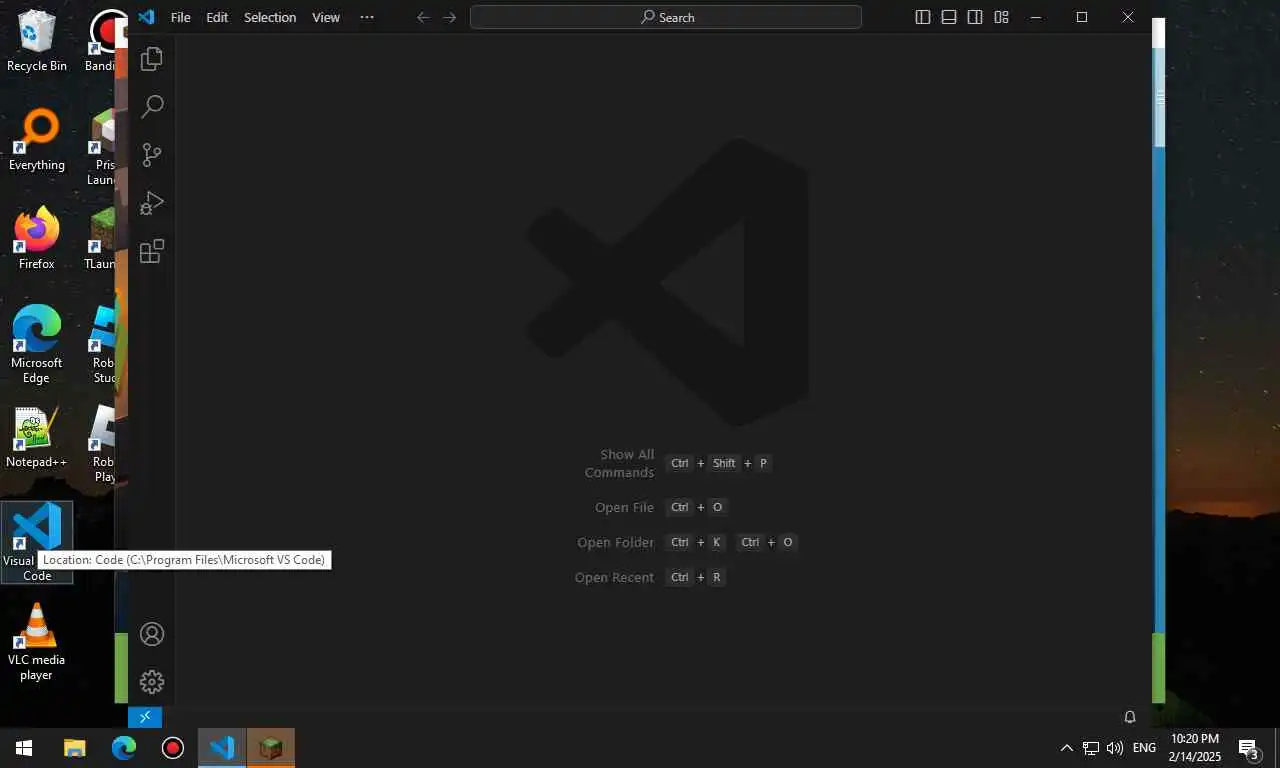This screenshot has height=768, width=1280.
Task: Open the Windows action center notifications
Action: tap(1248, 747)
